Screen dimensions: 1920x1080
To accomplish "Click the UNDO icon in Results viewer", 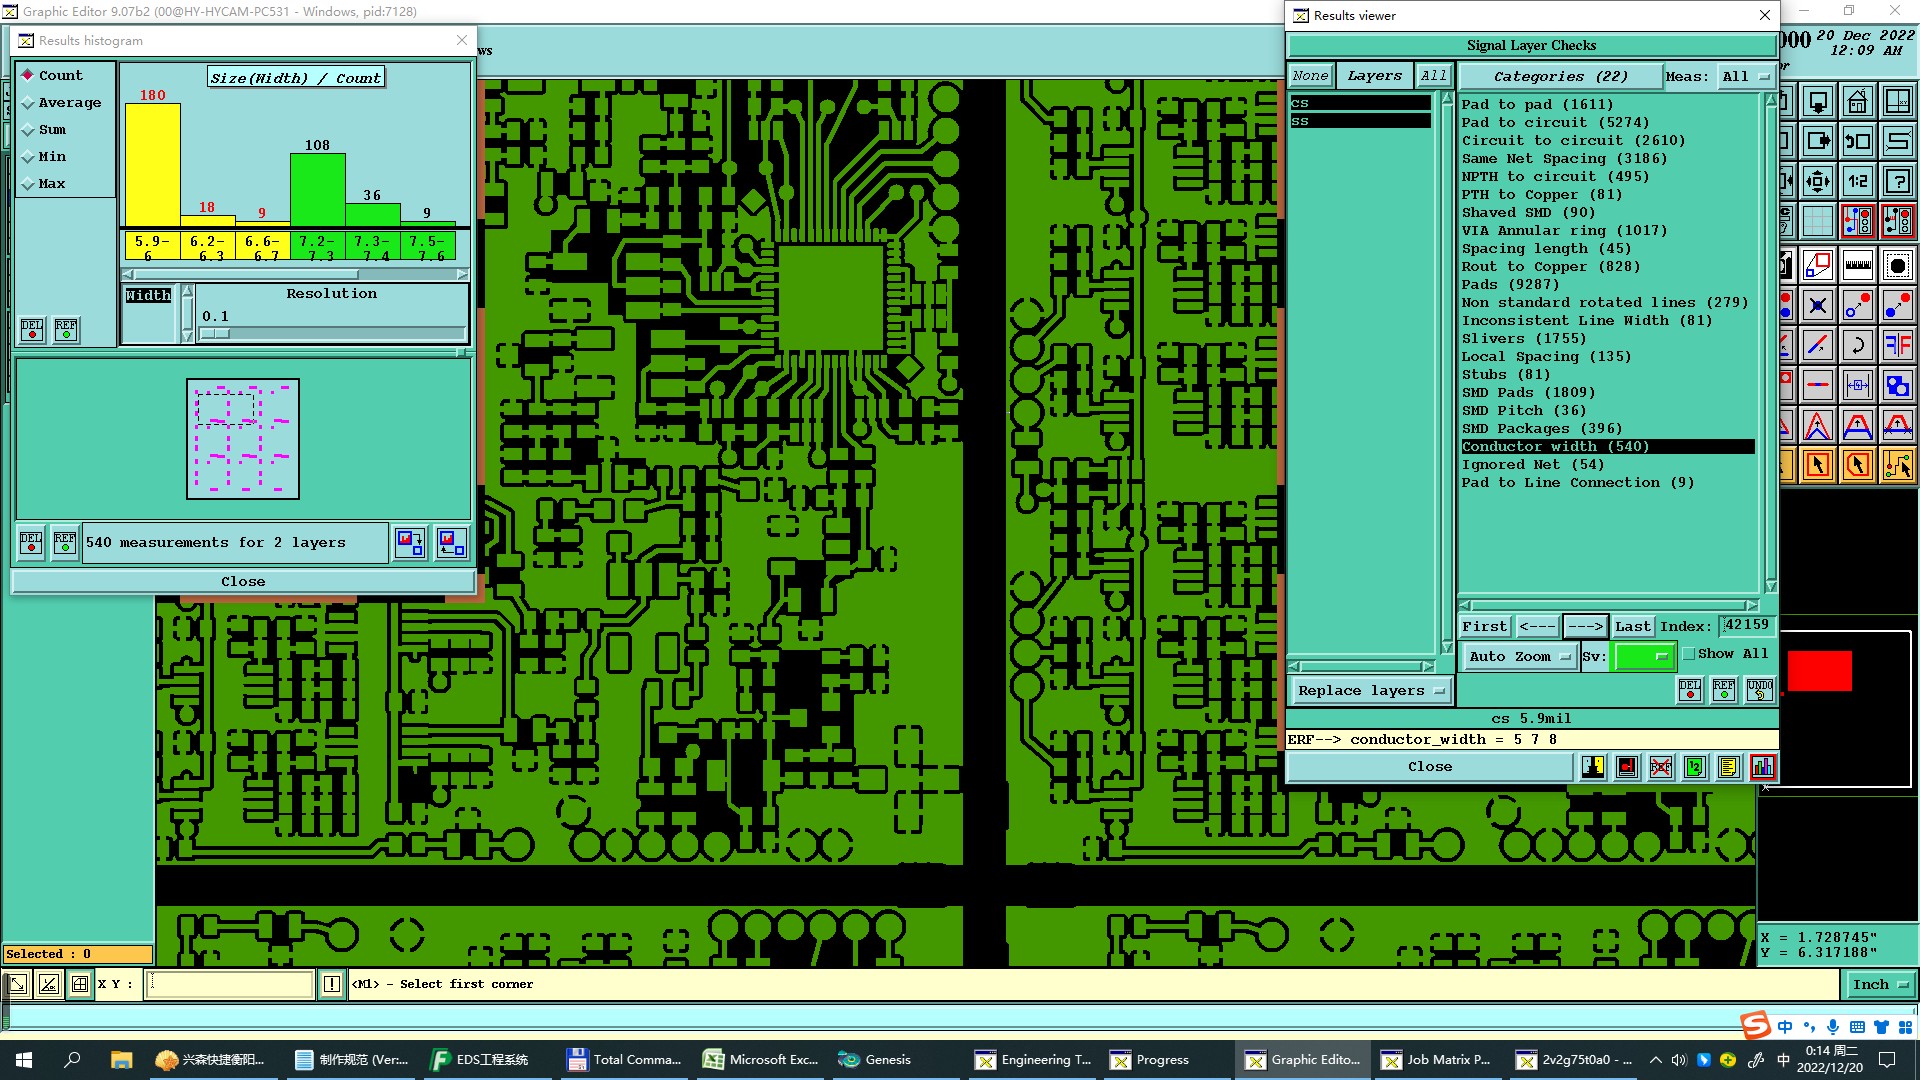I will coord(1759,690).
